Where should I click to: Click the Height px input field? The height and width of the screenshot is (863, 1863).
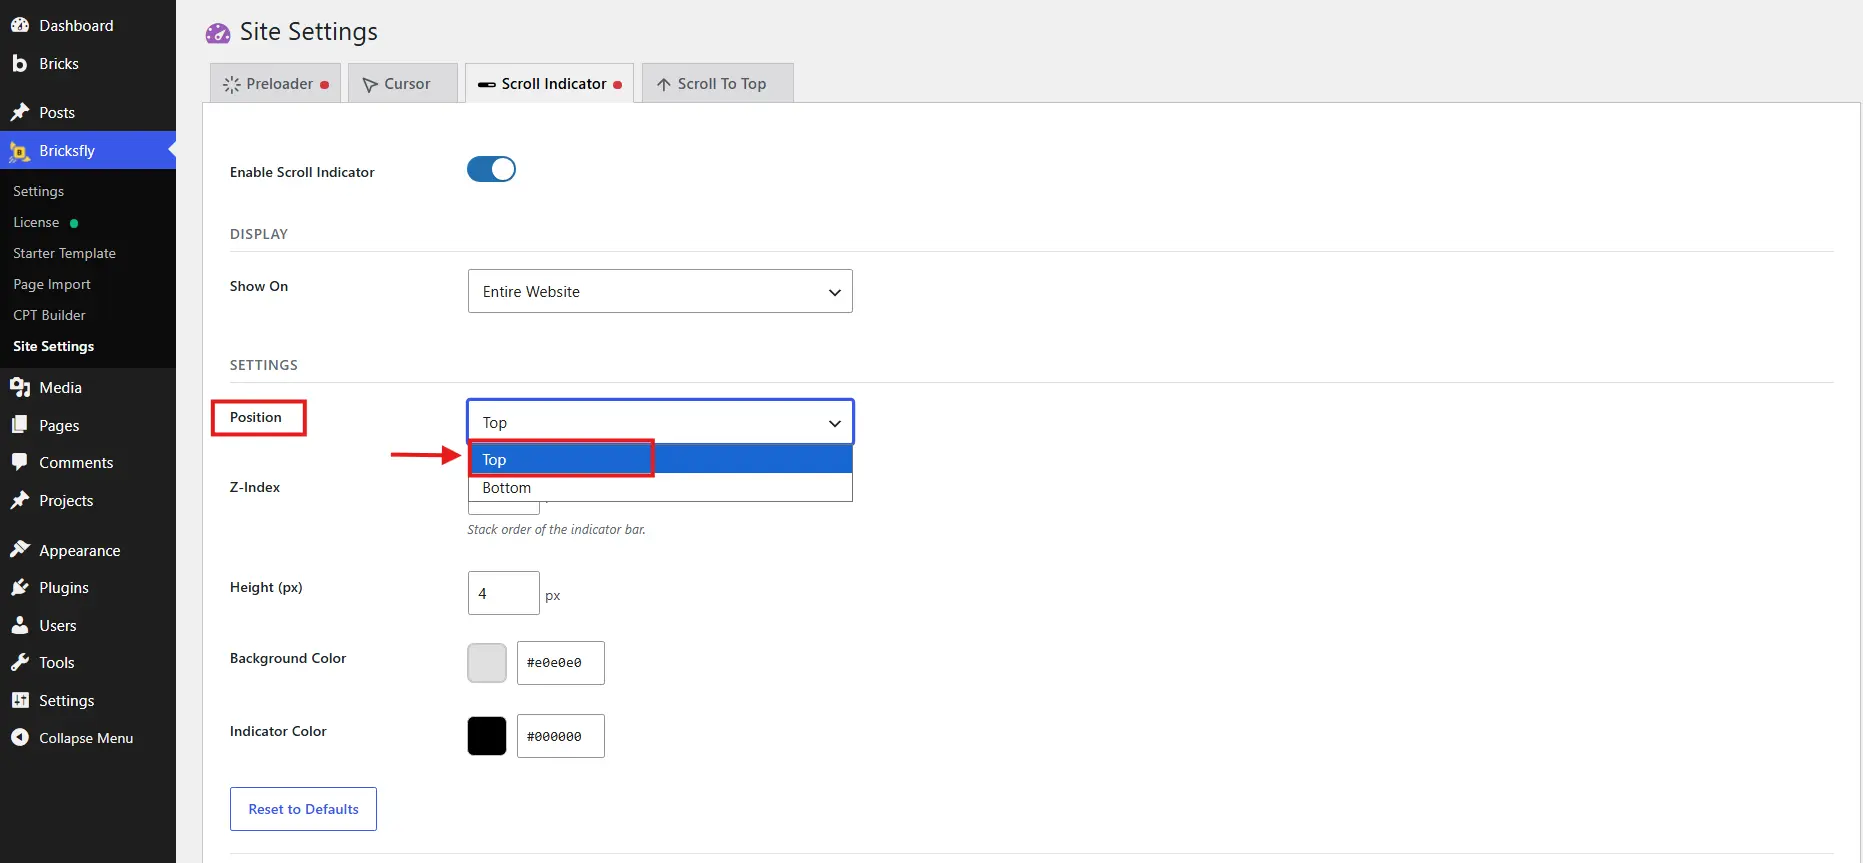(x=503, y=593)
